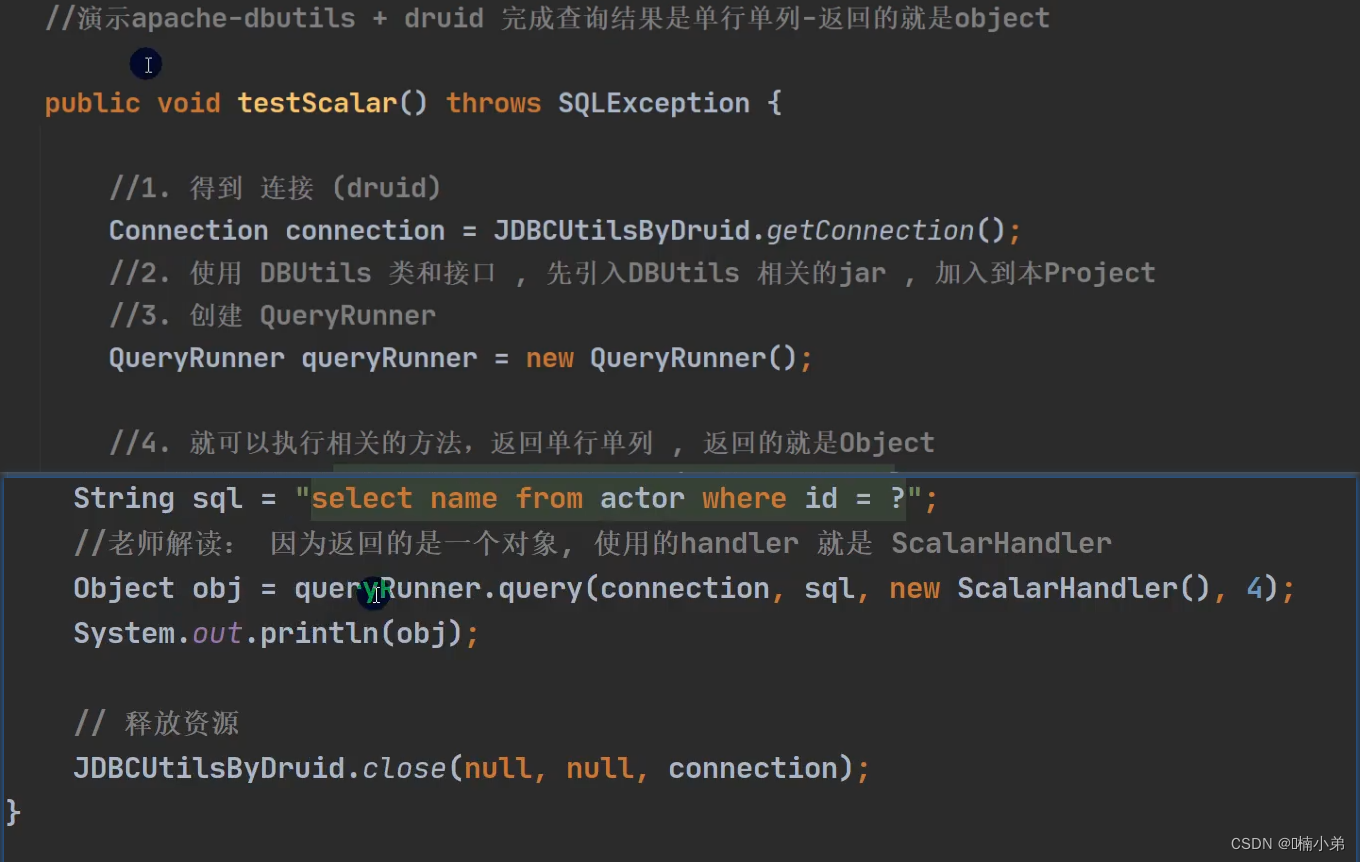Click the comment starting '//4. 就可以执行相关的方法'
This screenshot has height=862, width=1360.
click(x=522, y=443)
